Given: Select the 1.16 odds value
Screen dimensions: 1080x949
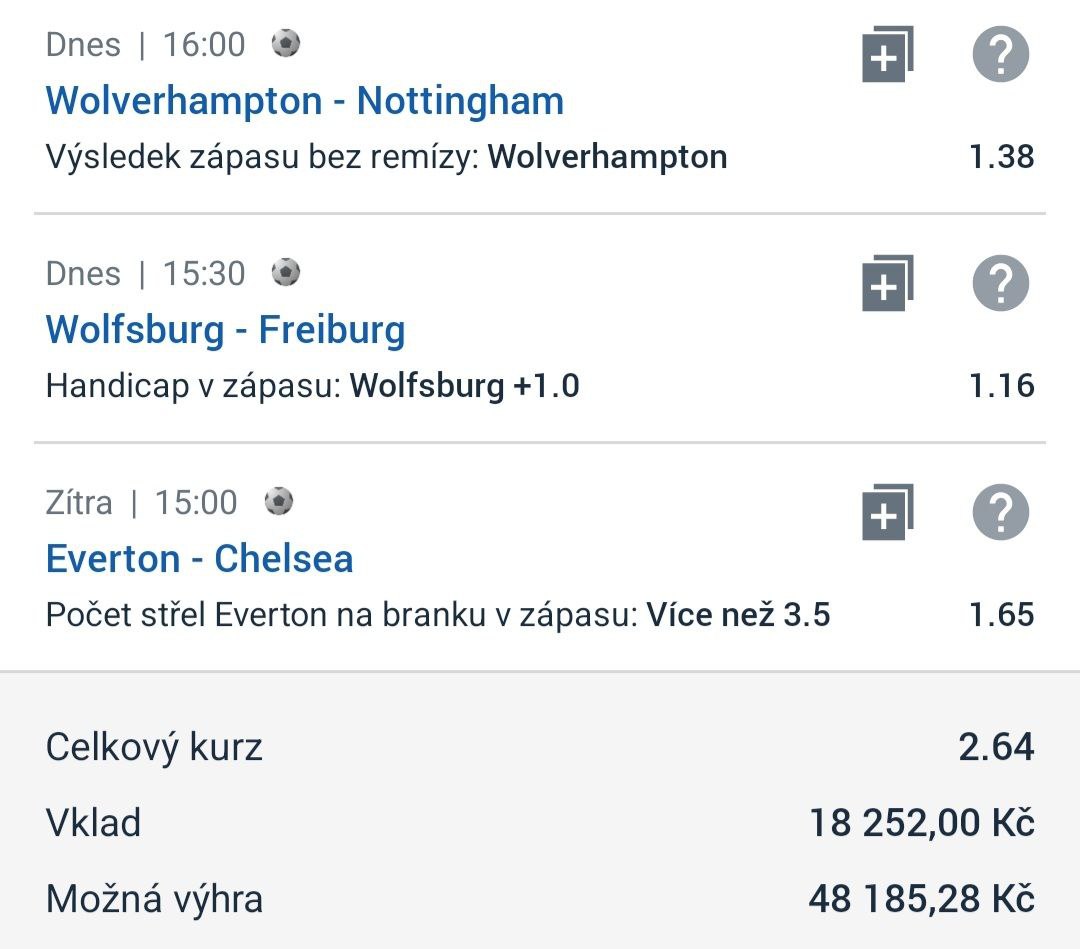Looking at the screenshot, I should click(1001, 386).
